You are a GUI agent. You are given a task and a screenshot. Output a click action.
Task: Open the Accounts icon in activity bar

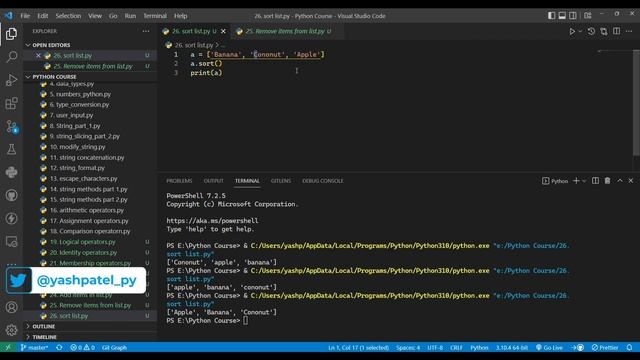tap(11, 307)
